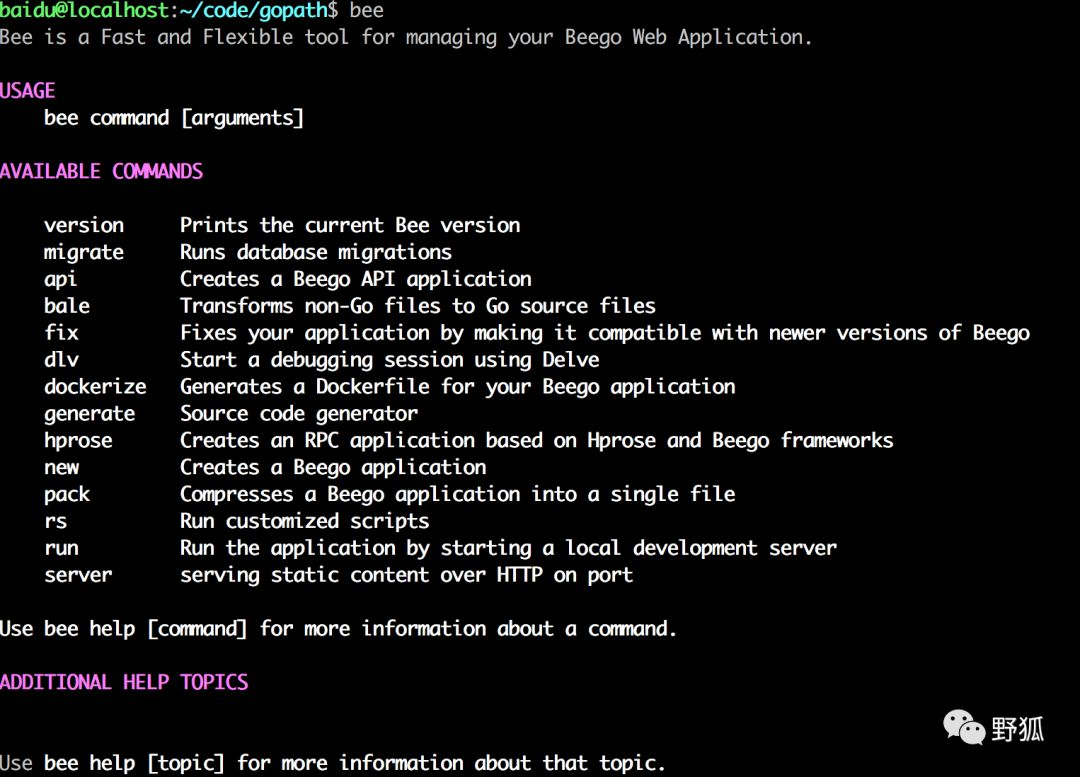Click the 'bee command [arguments]' usage line
Viewport: 1080px width, 777px height.
174,118
